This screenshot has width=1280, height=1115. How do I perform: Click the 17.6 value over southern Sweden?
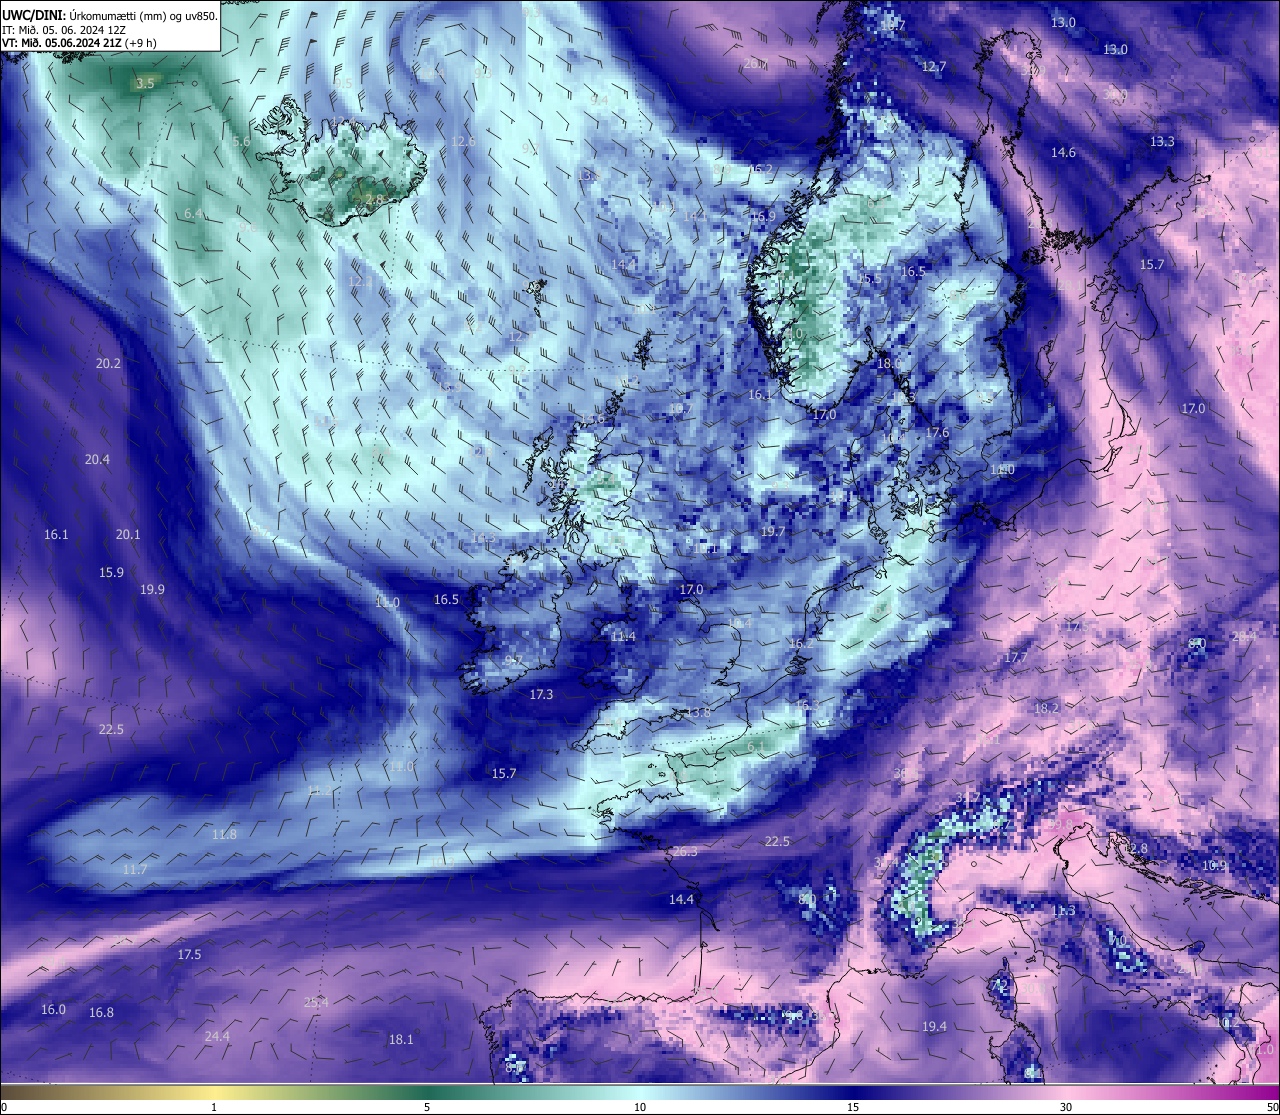click(x=937, y=433)
